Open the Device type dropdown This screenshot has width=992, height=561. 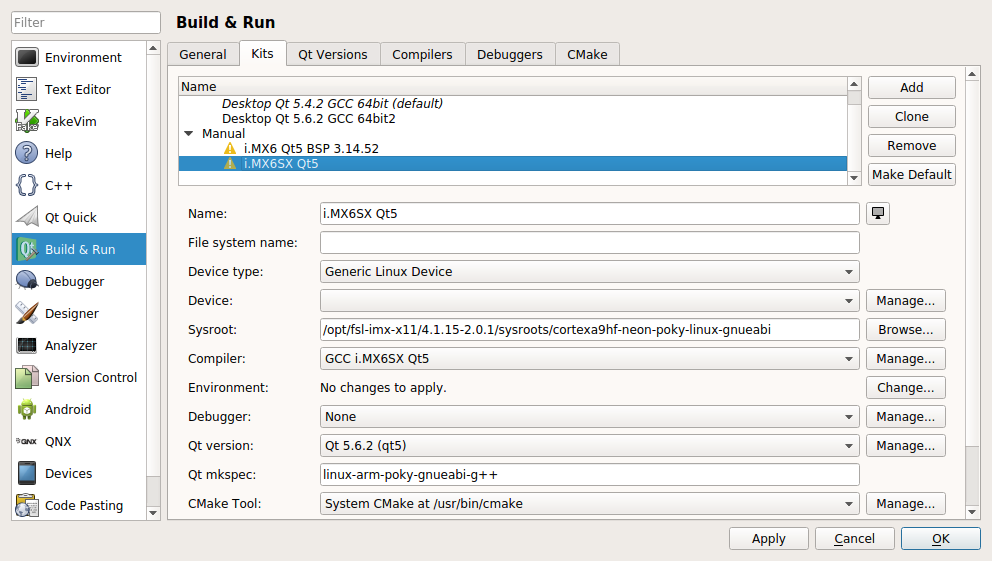click(589, 271)
